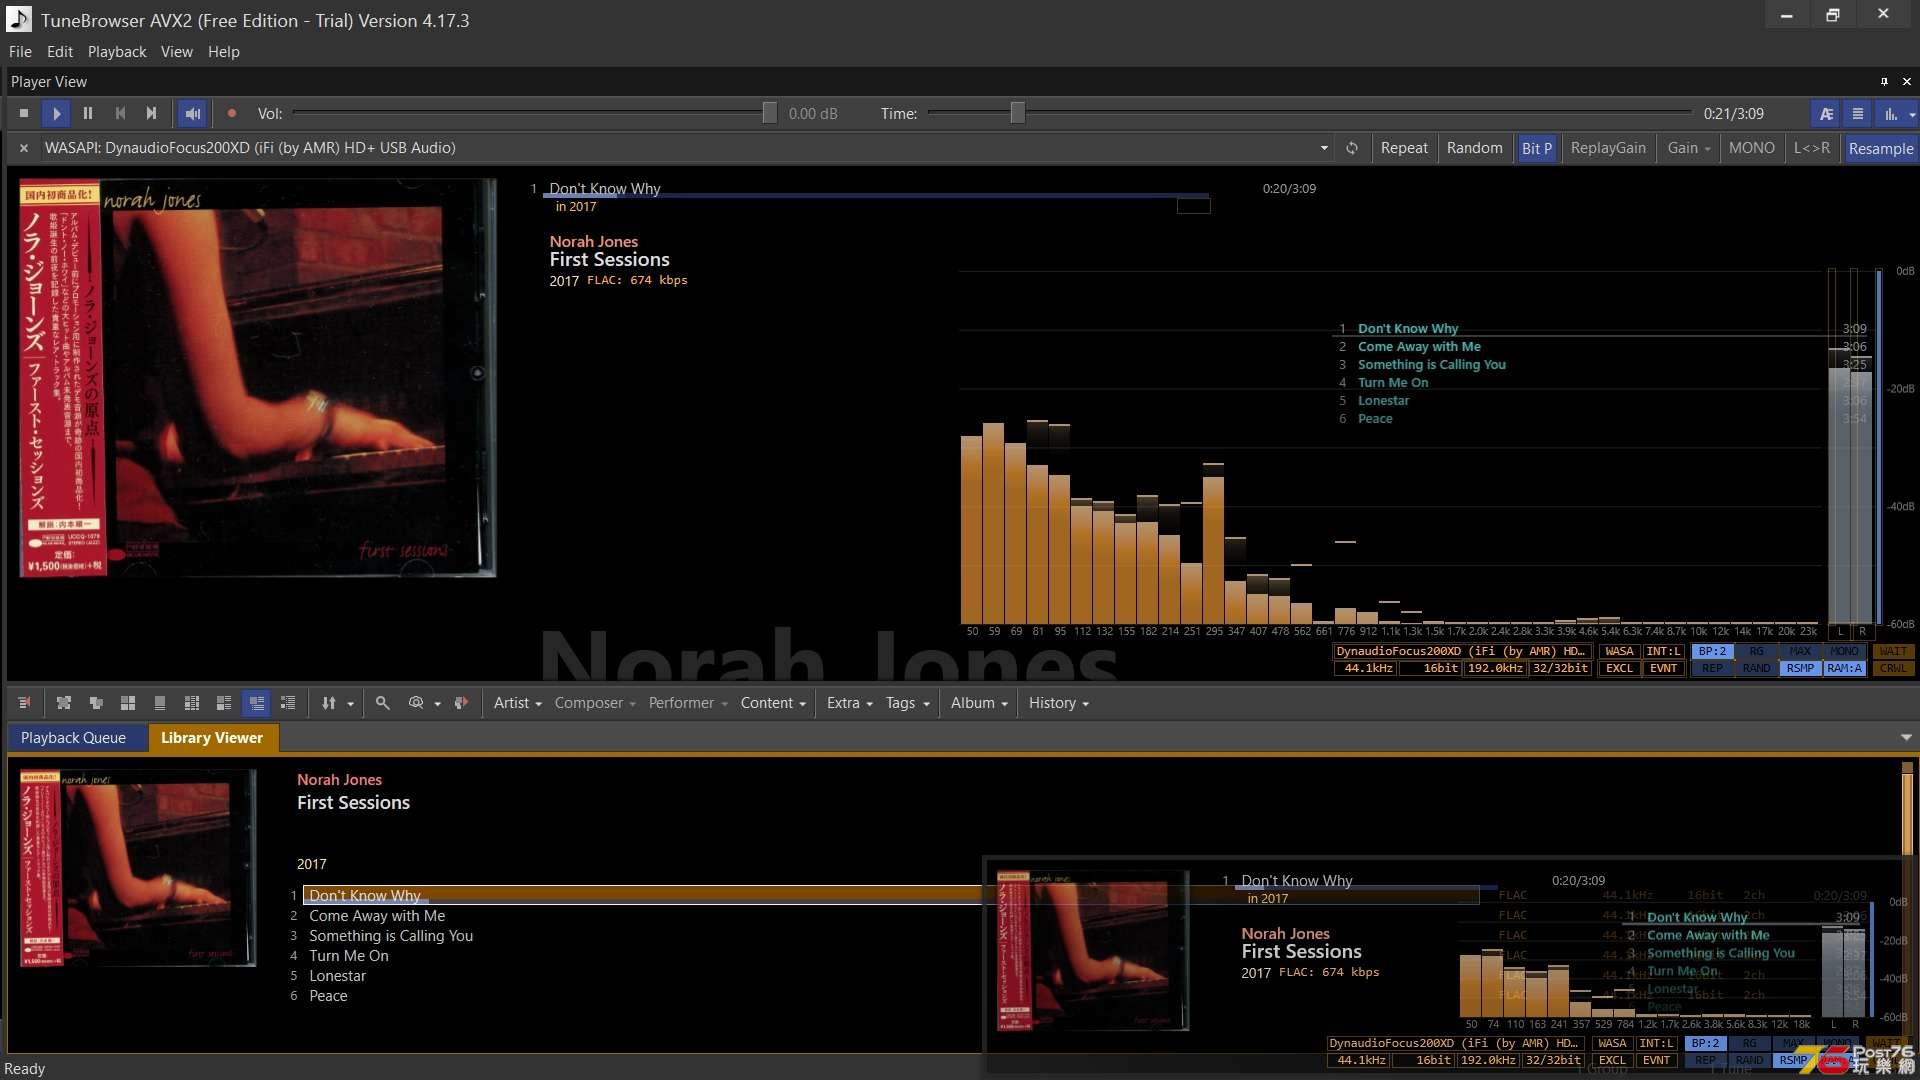Click the First Sessions album thumbnail in Library Viewer
Image resolution: width=1920 pixels, height=1080 pixels.
pyautogui.click(x=138, y=868)
